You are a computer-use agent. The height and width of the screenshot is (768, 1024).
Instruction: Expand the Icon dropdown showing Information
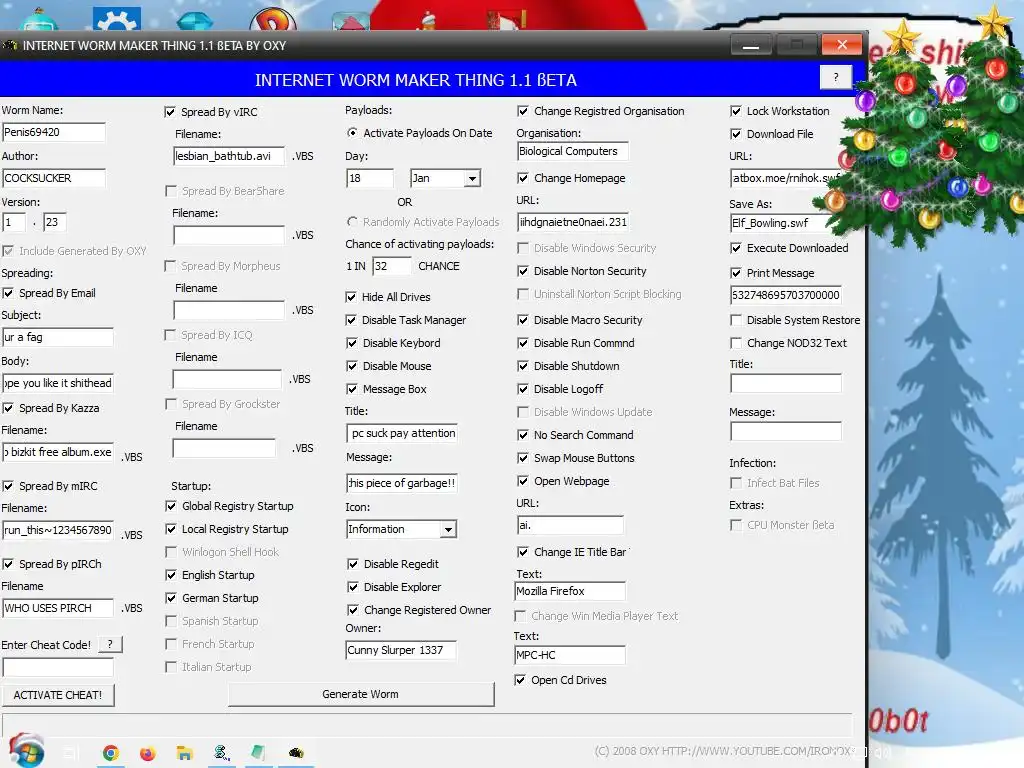448,529
